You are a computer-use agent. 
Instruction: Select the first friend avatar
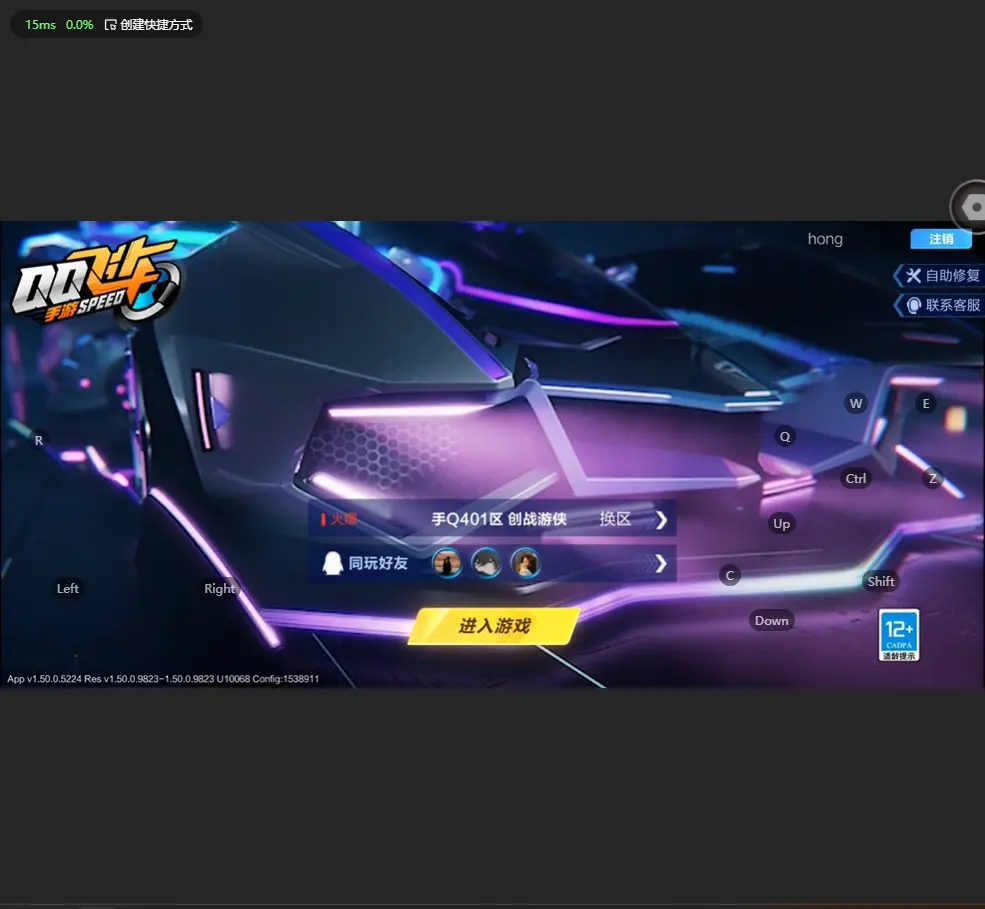[447, 563]
